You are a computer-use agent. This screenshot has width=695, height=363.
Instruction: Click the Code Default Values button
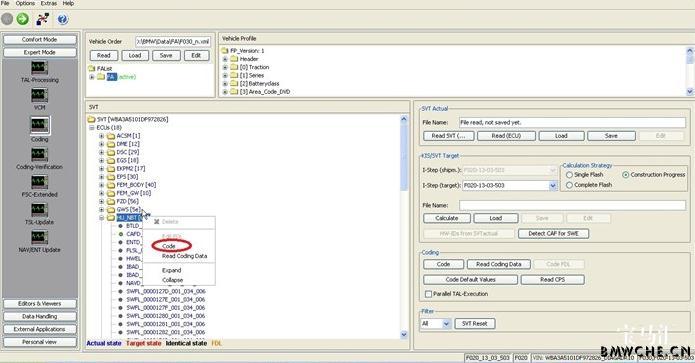pos(470,280)
